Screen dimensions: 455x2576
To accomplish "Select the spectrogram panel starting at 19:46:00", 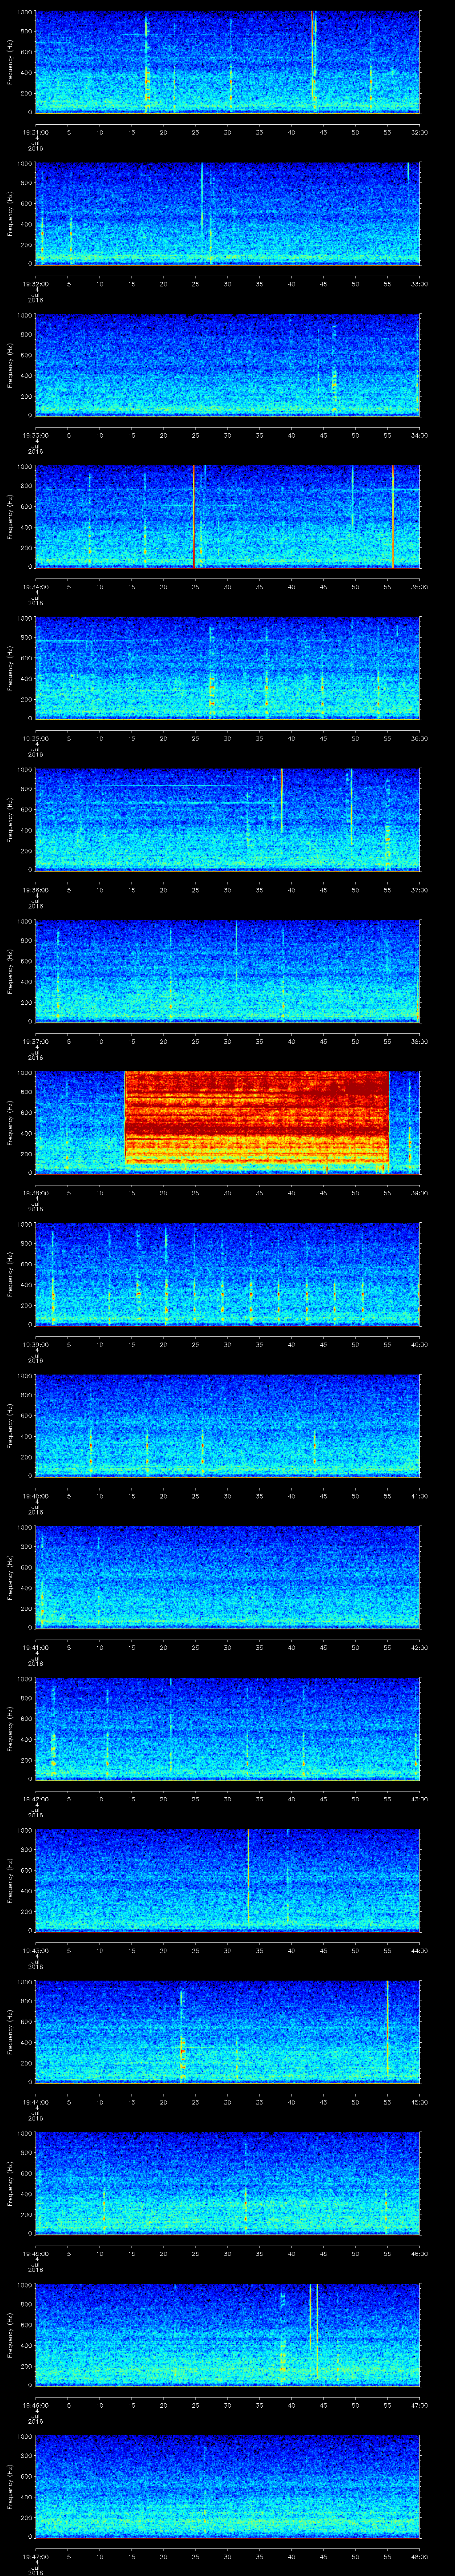I will [228, 2335].
